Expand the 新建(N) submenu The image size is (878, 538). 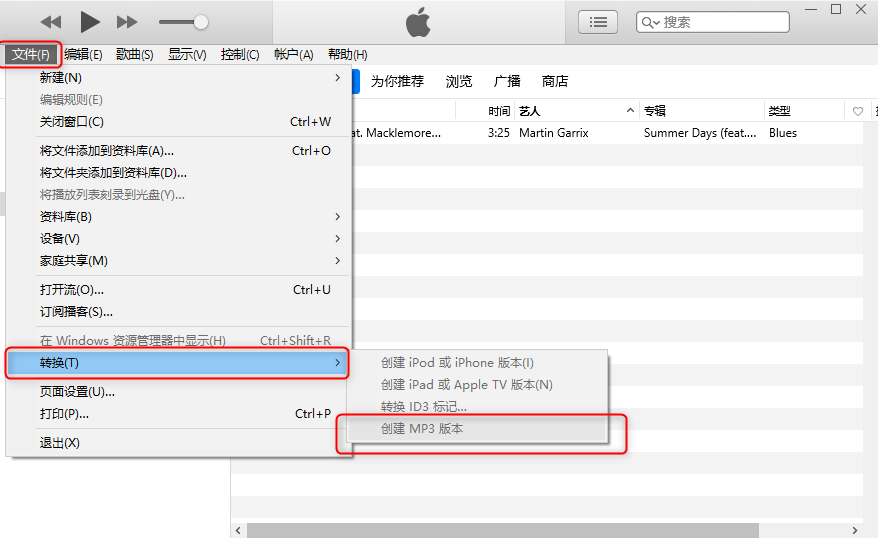point(179,78)
